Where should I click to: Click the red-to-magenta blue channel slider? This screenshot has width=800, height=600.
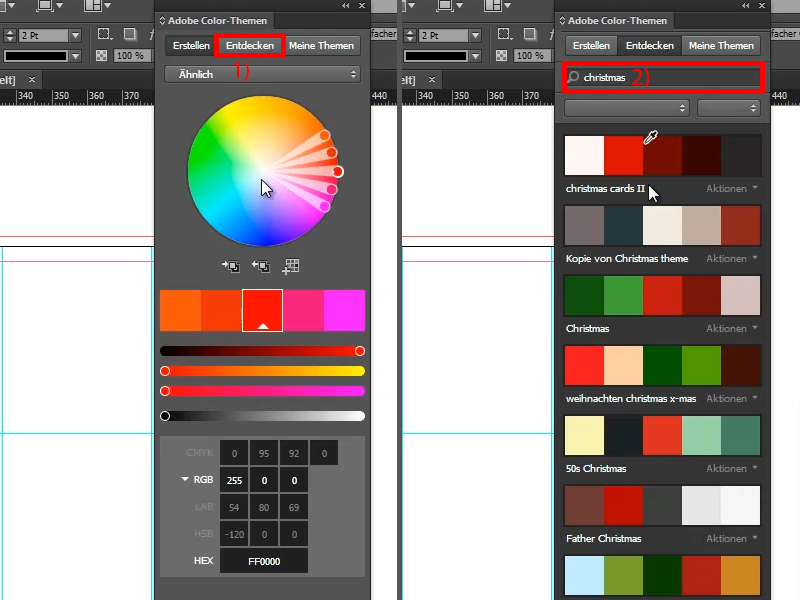[262, 391]
